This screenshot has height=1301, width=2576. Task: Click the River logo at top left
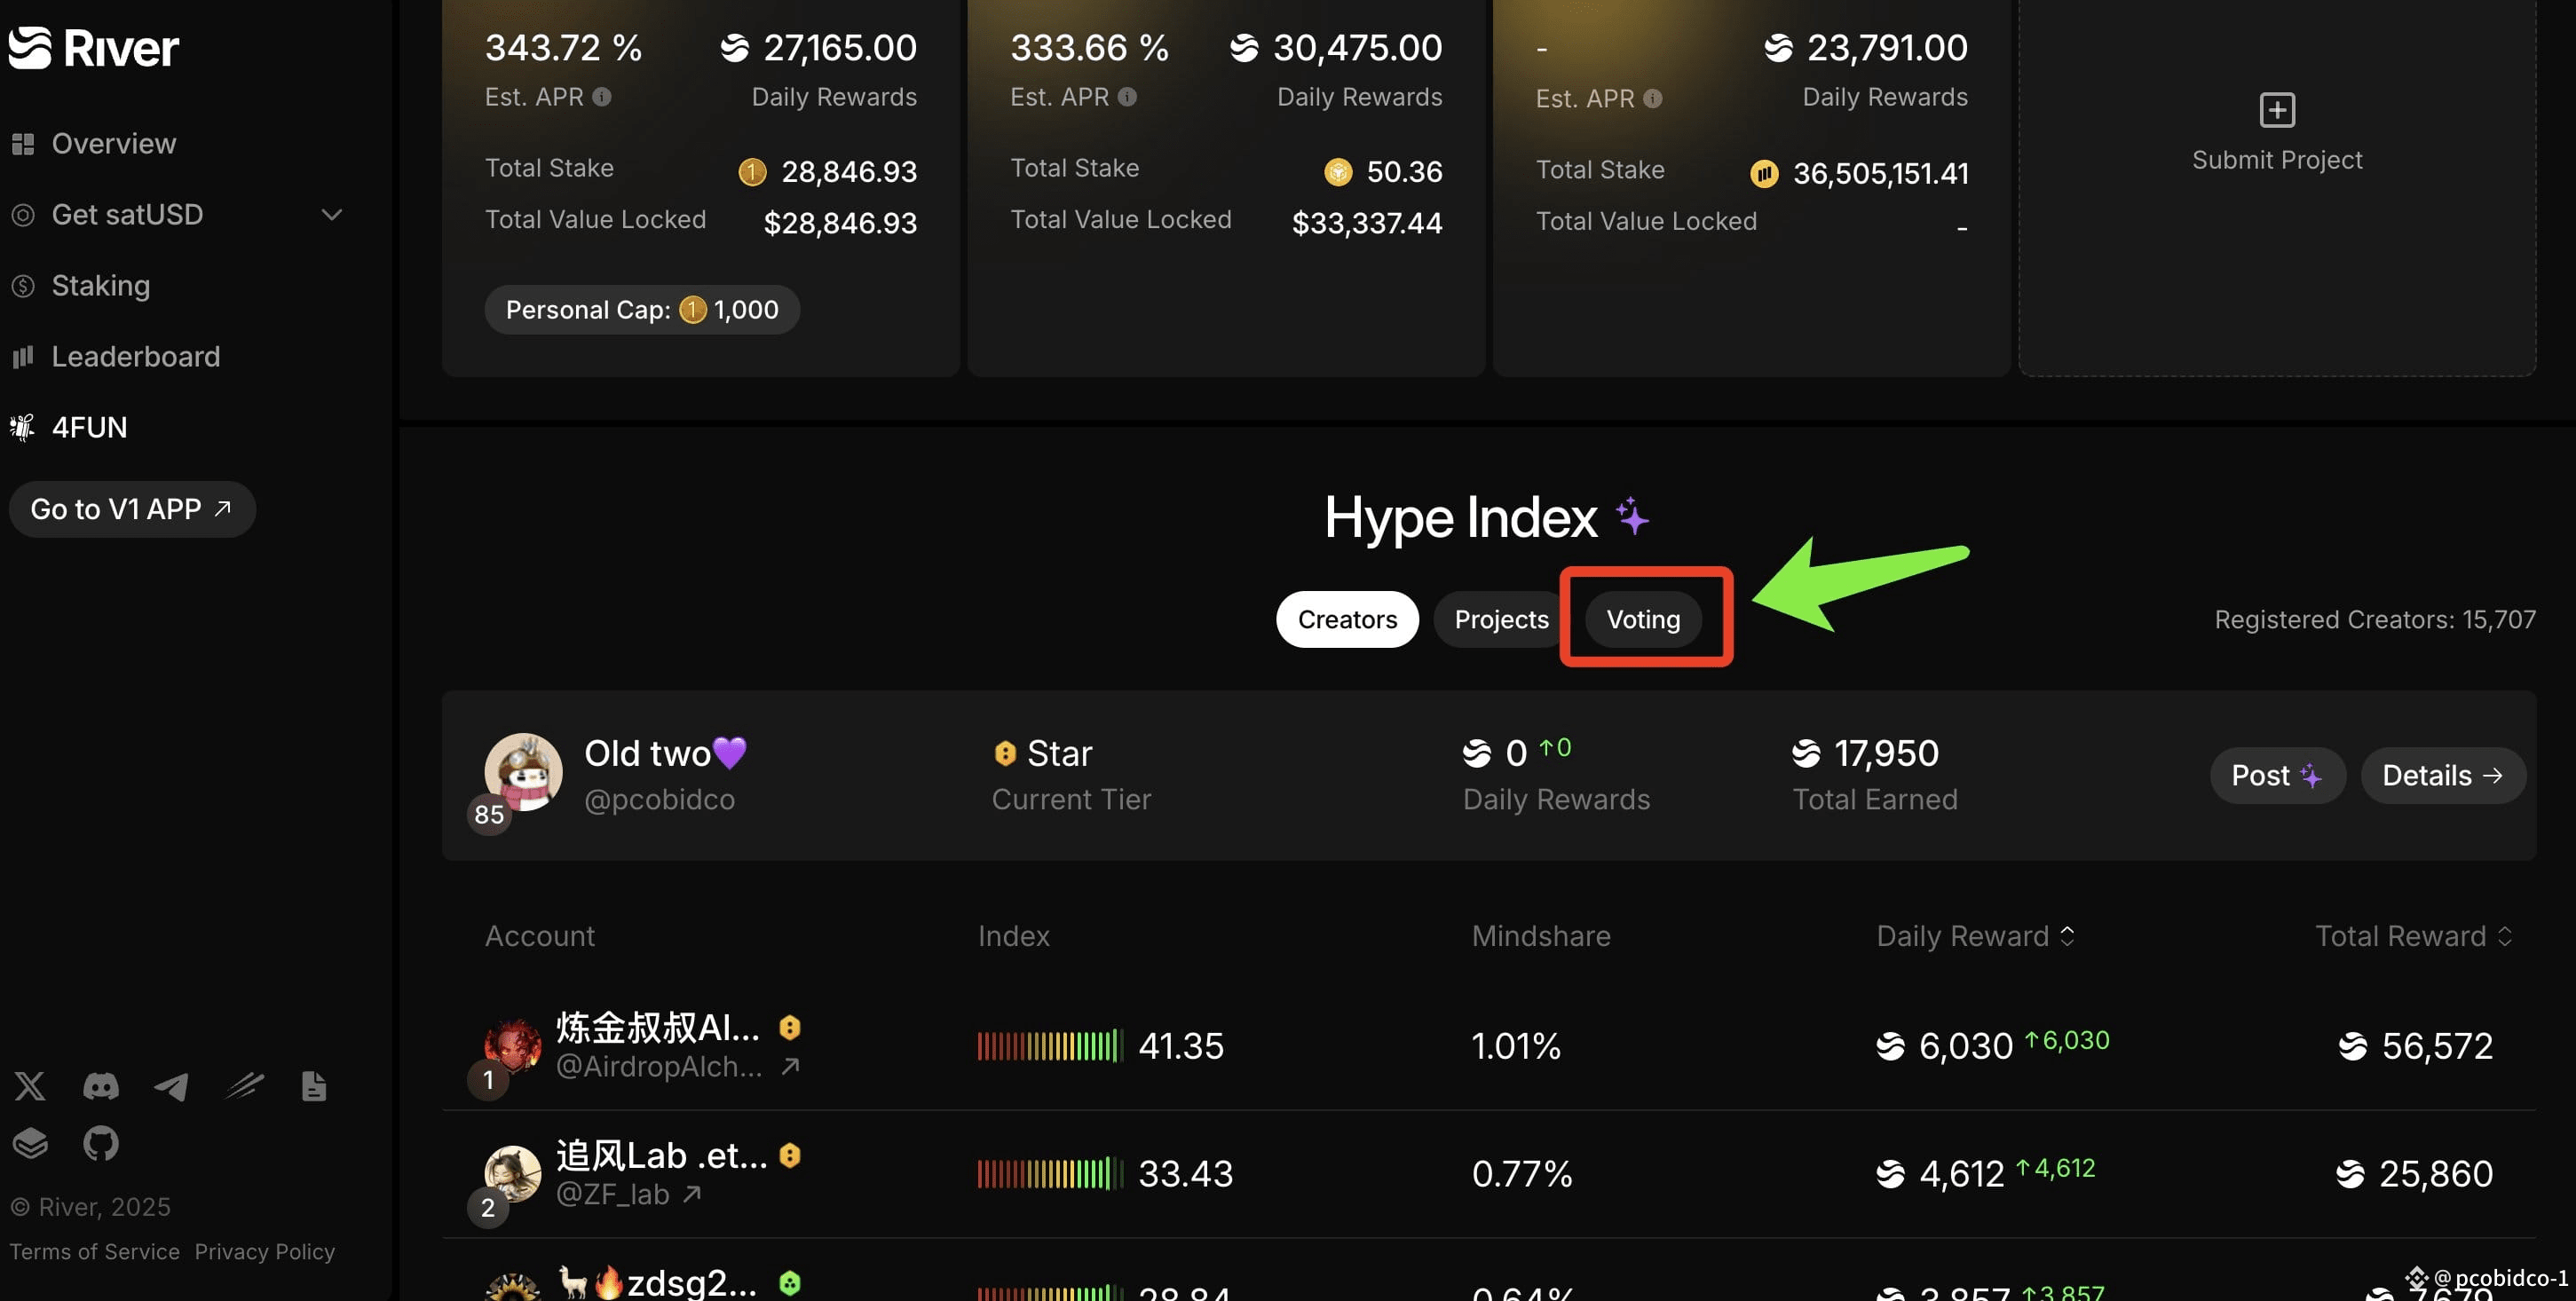[94, 48]
